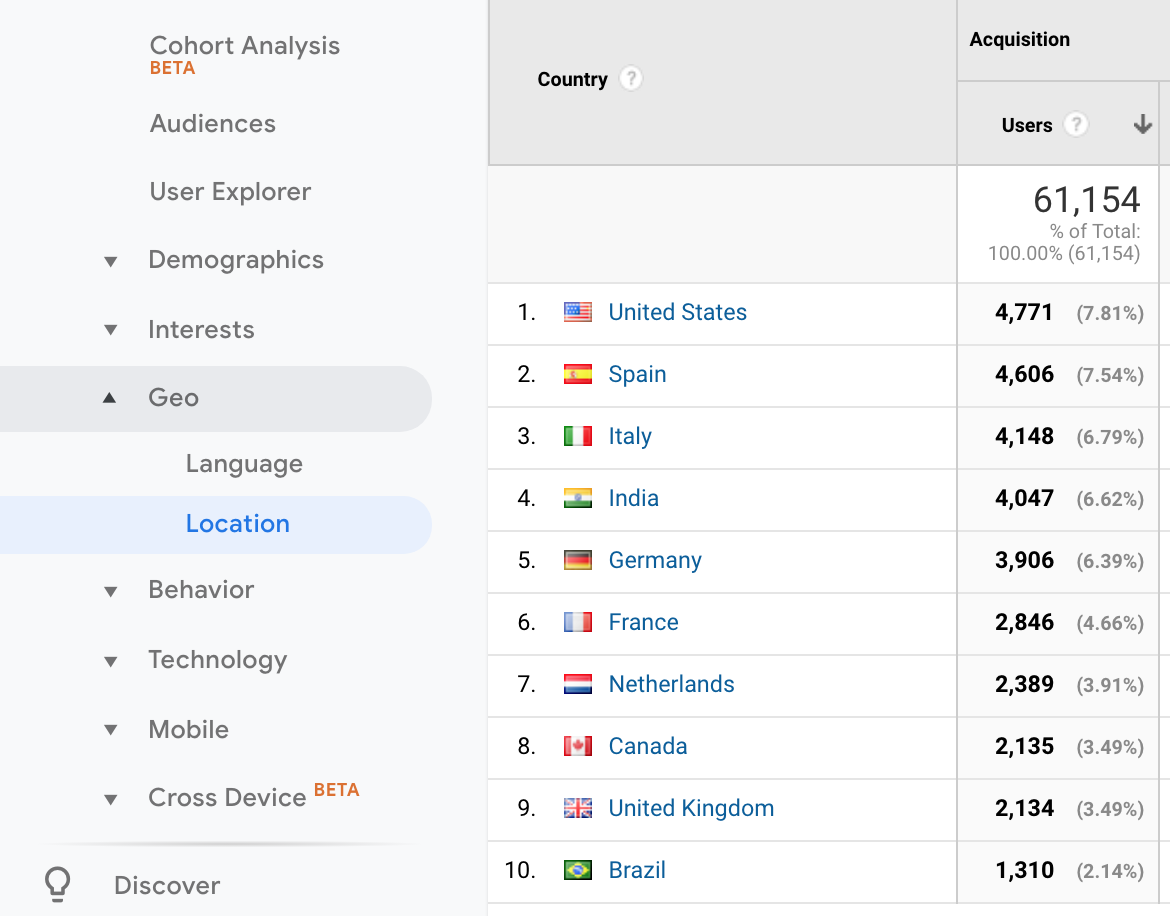Click the India flag icon
Screen dimensions: 1170x916
pos(578,498)
